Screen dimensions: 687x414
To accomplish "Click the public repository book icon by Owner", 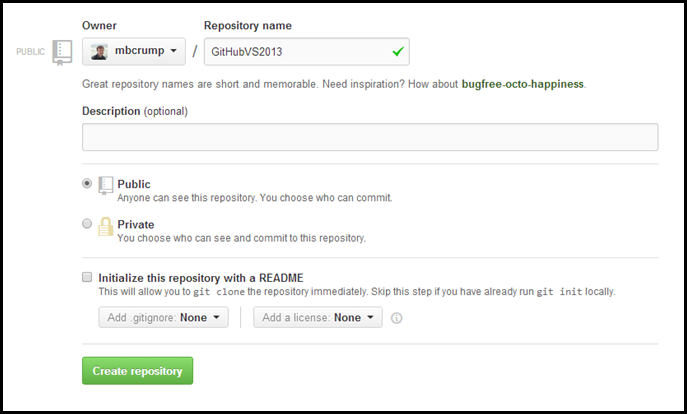I will pos(62,53).
